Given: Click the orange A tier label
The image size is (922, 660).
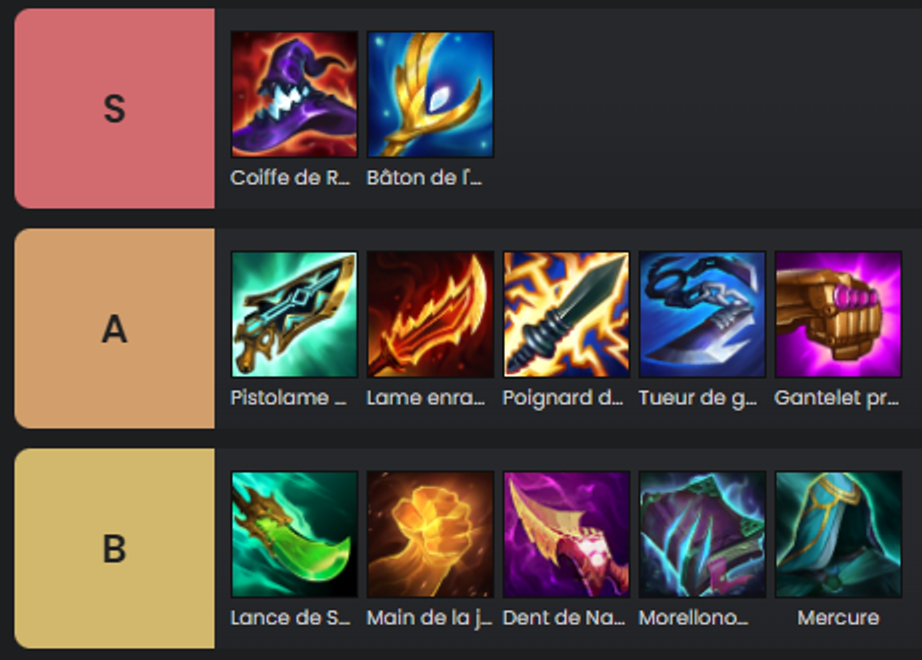Looking at the screenshot, I should pos(115,328).
